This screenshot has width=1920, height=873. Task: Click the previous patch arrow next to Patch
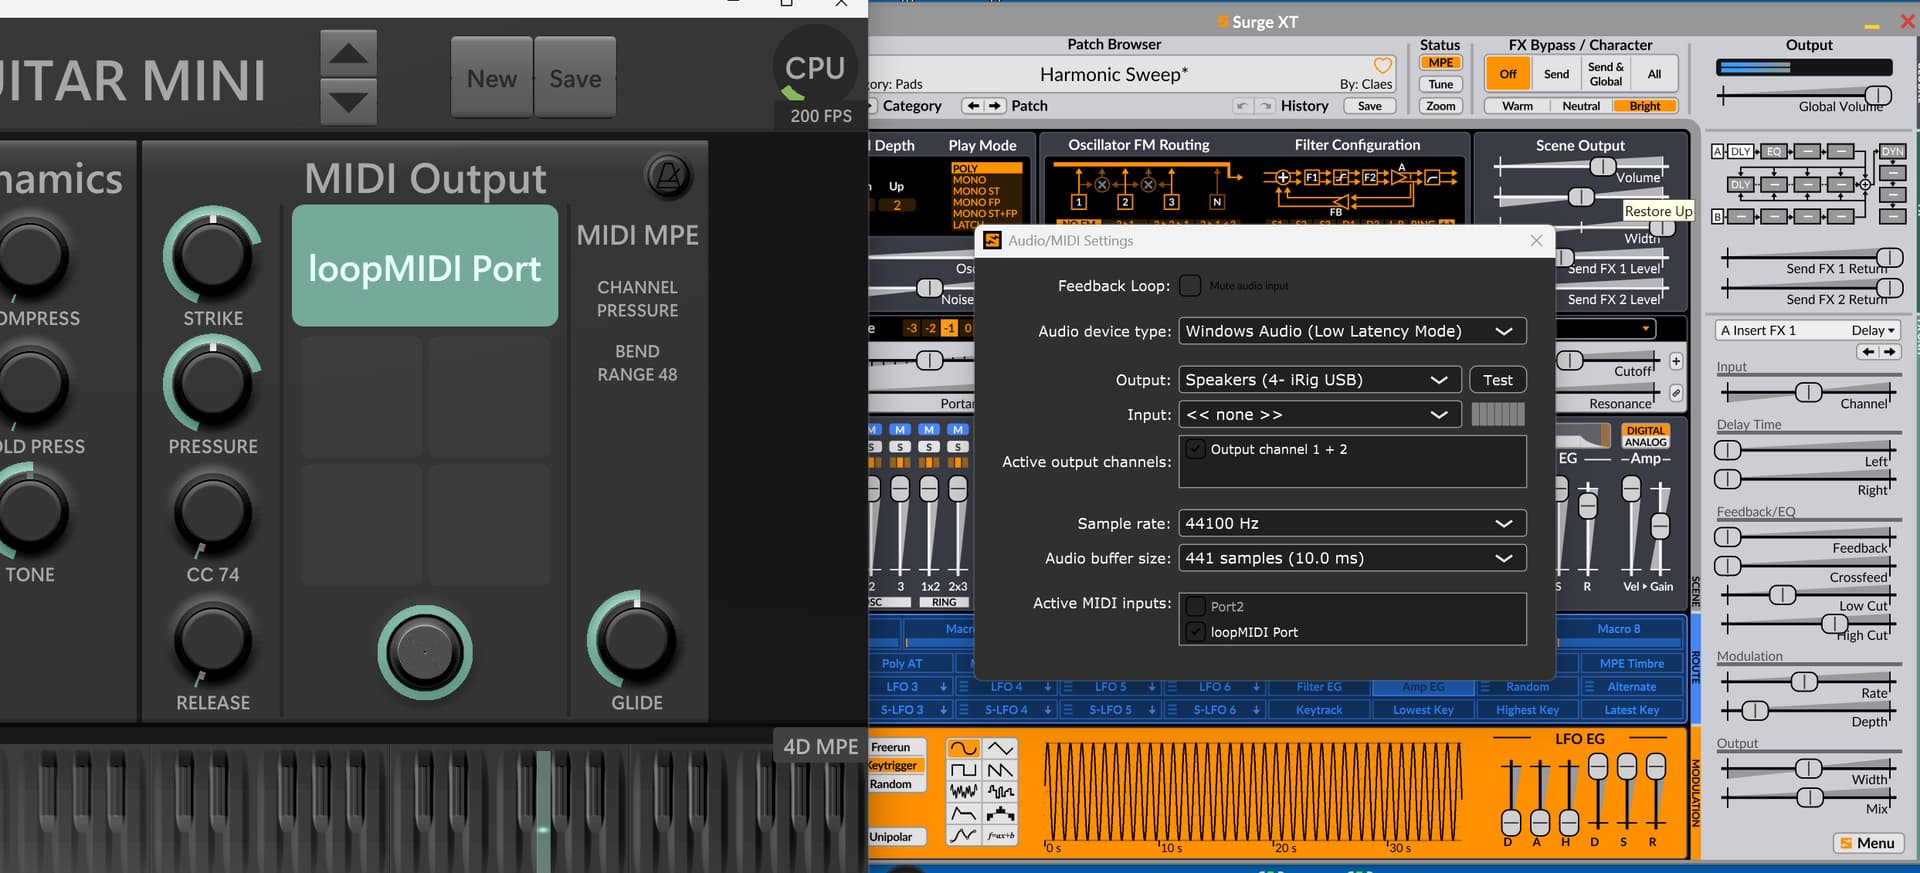(x=973, y=105)
